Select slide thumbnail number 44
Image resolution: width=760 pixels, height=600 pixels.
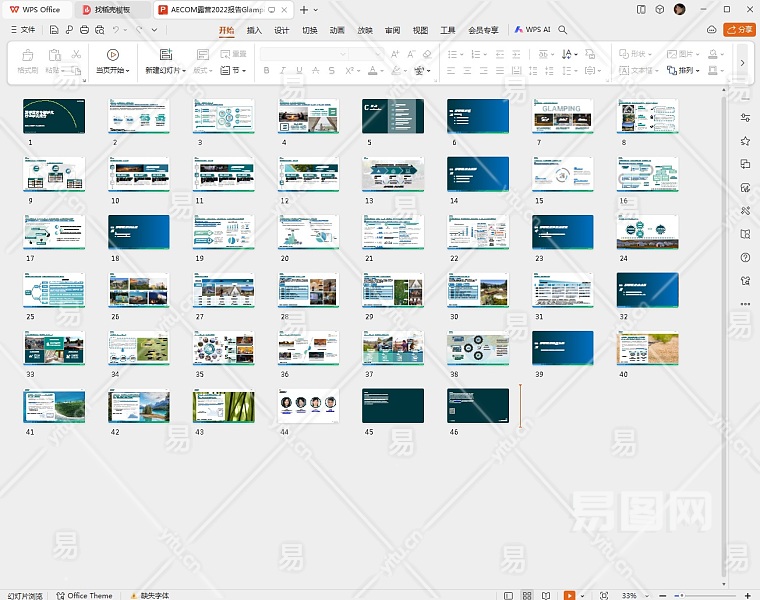click(307, 405)
